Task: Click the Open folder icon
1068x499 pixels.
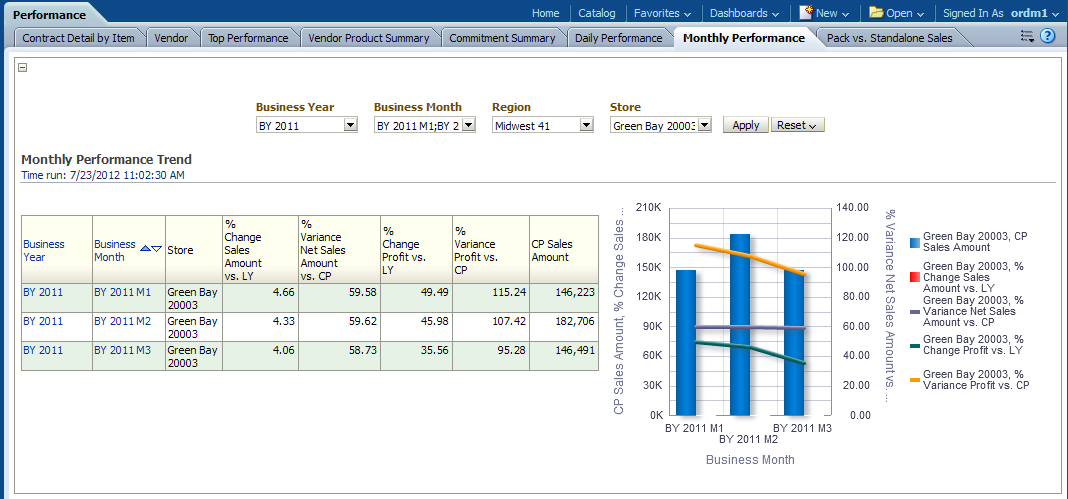Action: (876, 13)
